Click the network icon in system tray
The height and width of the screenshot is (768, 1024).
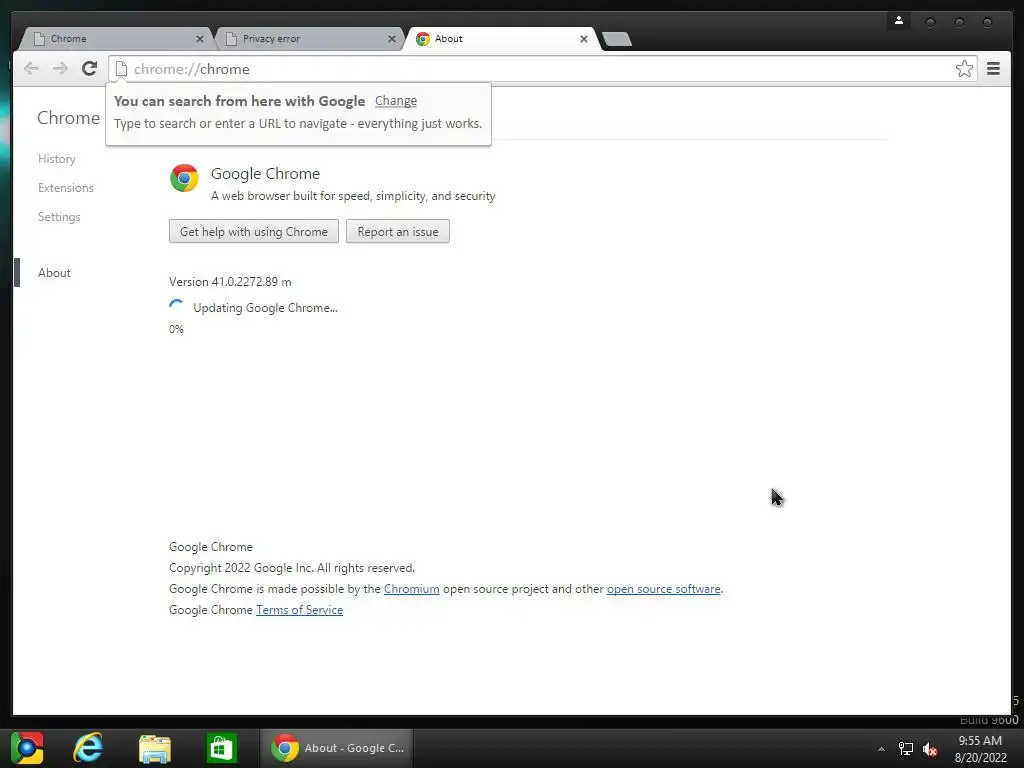906,748
